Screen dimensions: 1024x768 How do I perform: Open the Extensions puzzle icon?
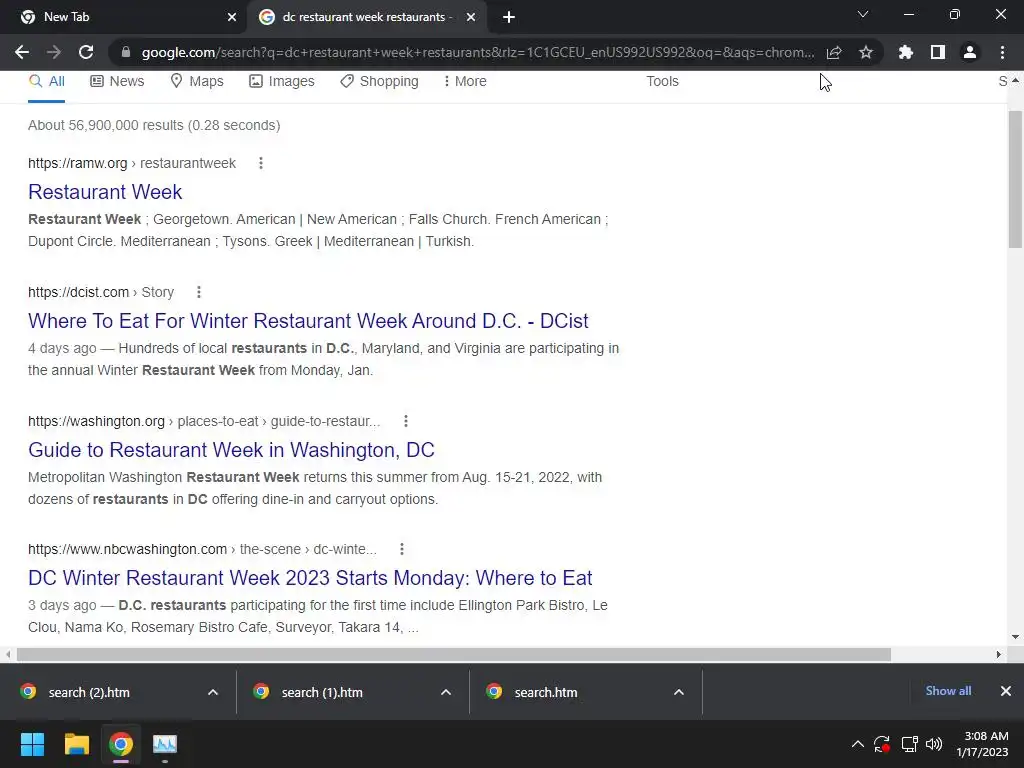tap(905, 52)
